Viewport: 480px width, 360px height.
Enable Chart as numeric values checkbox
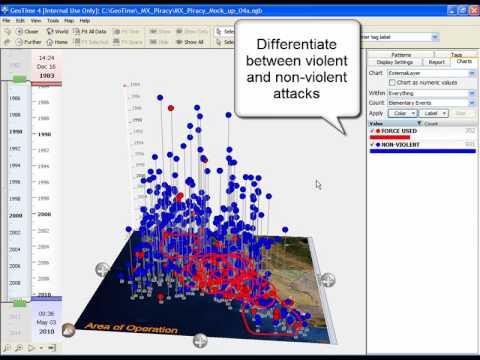coord(392,82)
